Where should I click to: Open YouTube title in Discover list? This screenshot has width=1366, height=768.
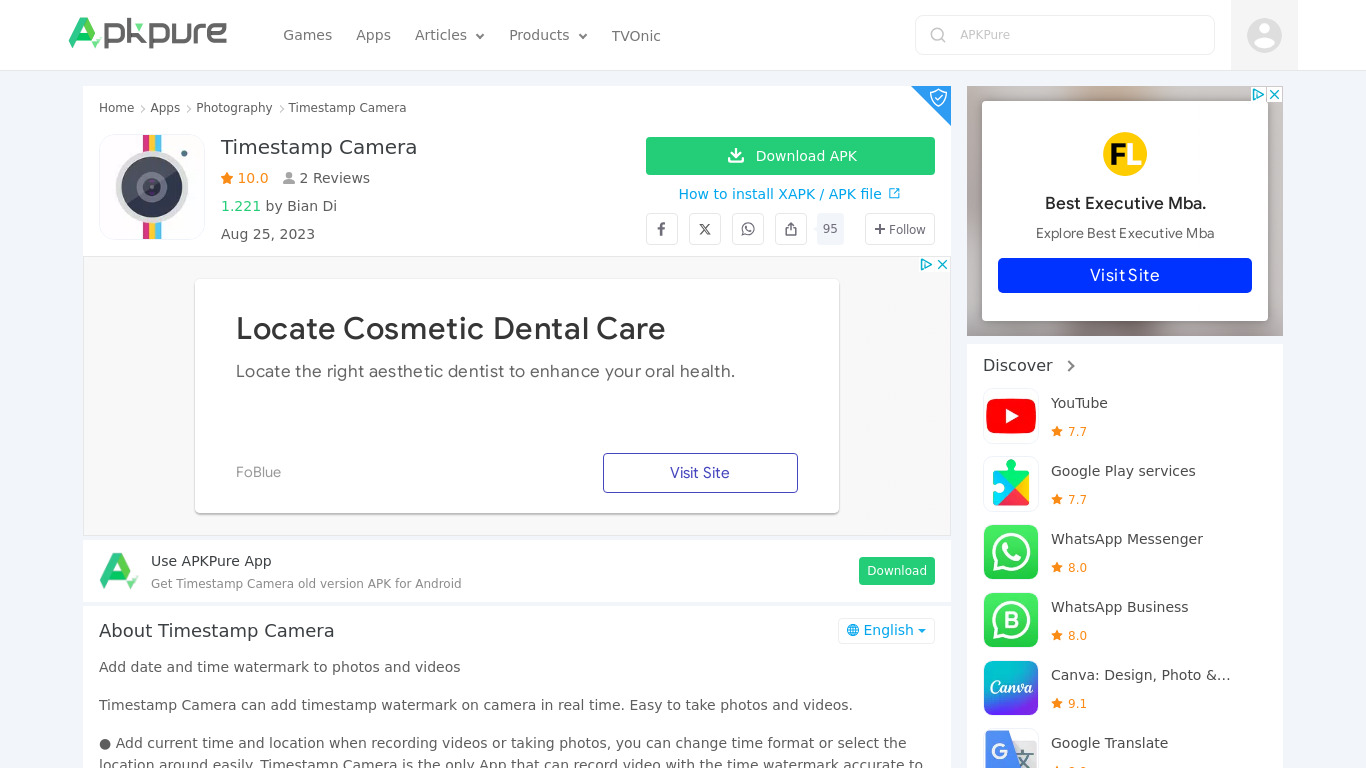point(1079,403)
